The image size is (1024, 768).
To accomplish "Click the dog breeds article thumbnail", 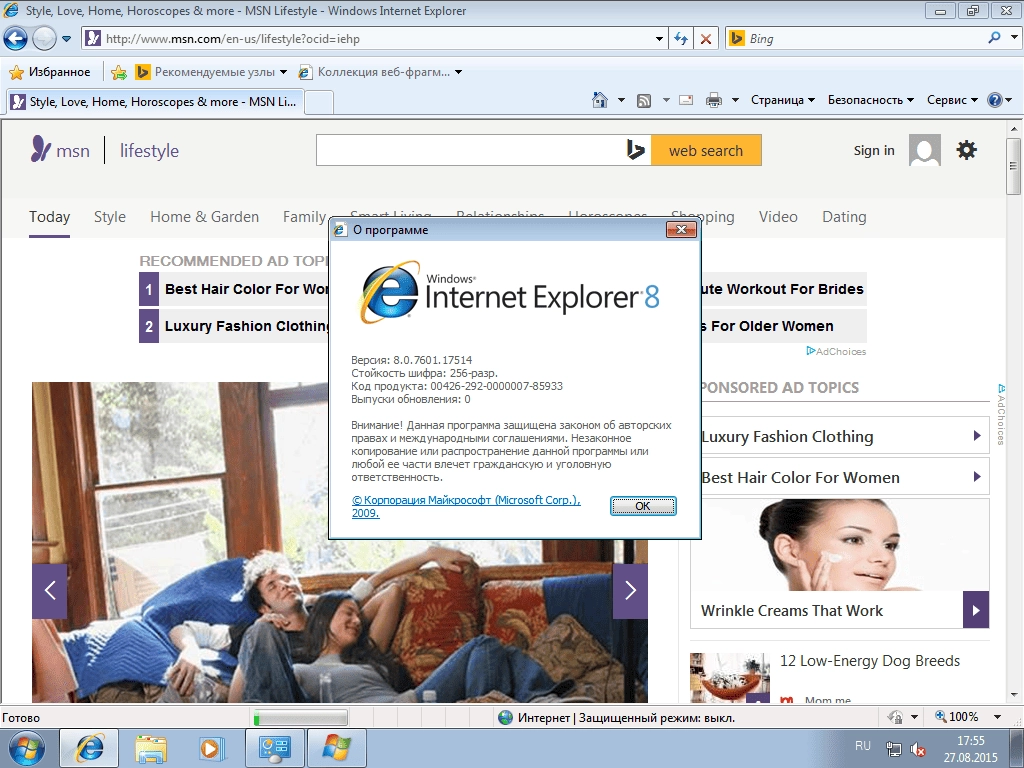I will pos(730,678).
